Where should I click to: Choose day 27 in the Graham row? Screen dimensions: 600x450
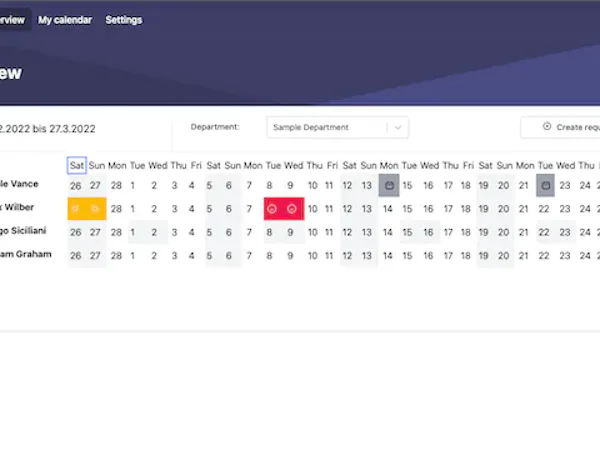95,256
